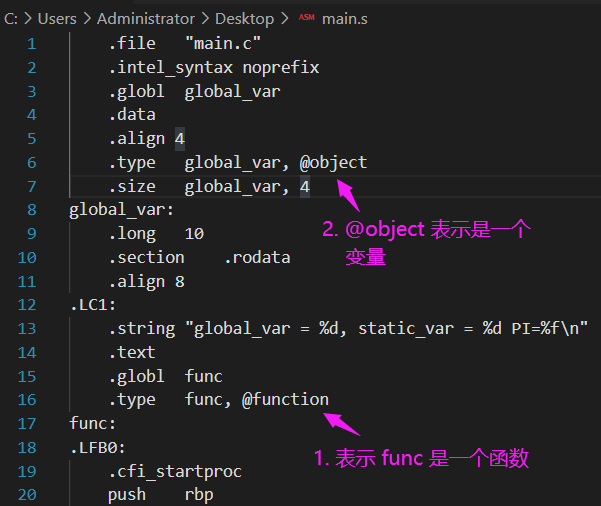Open the main.s breadcrumb item

tap(345, 19)
